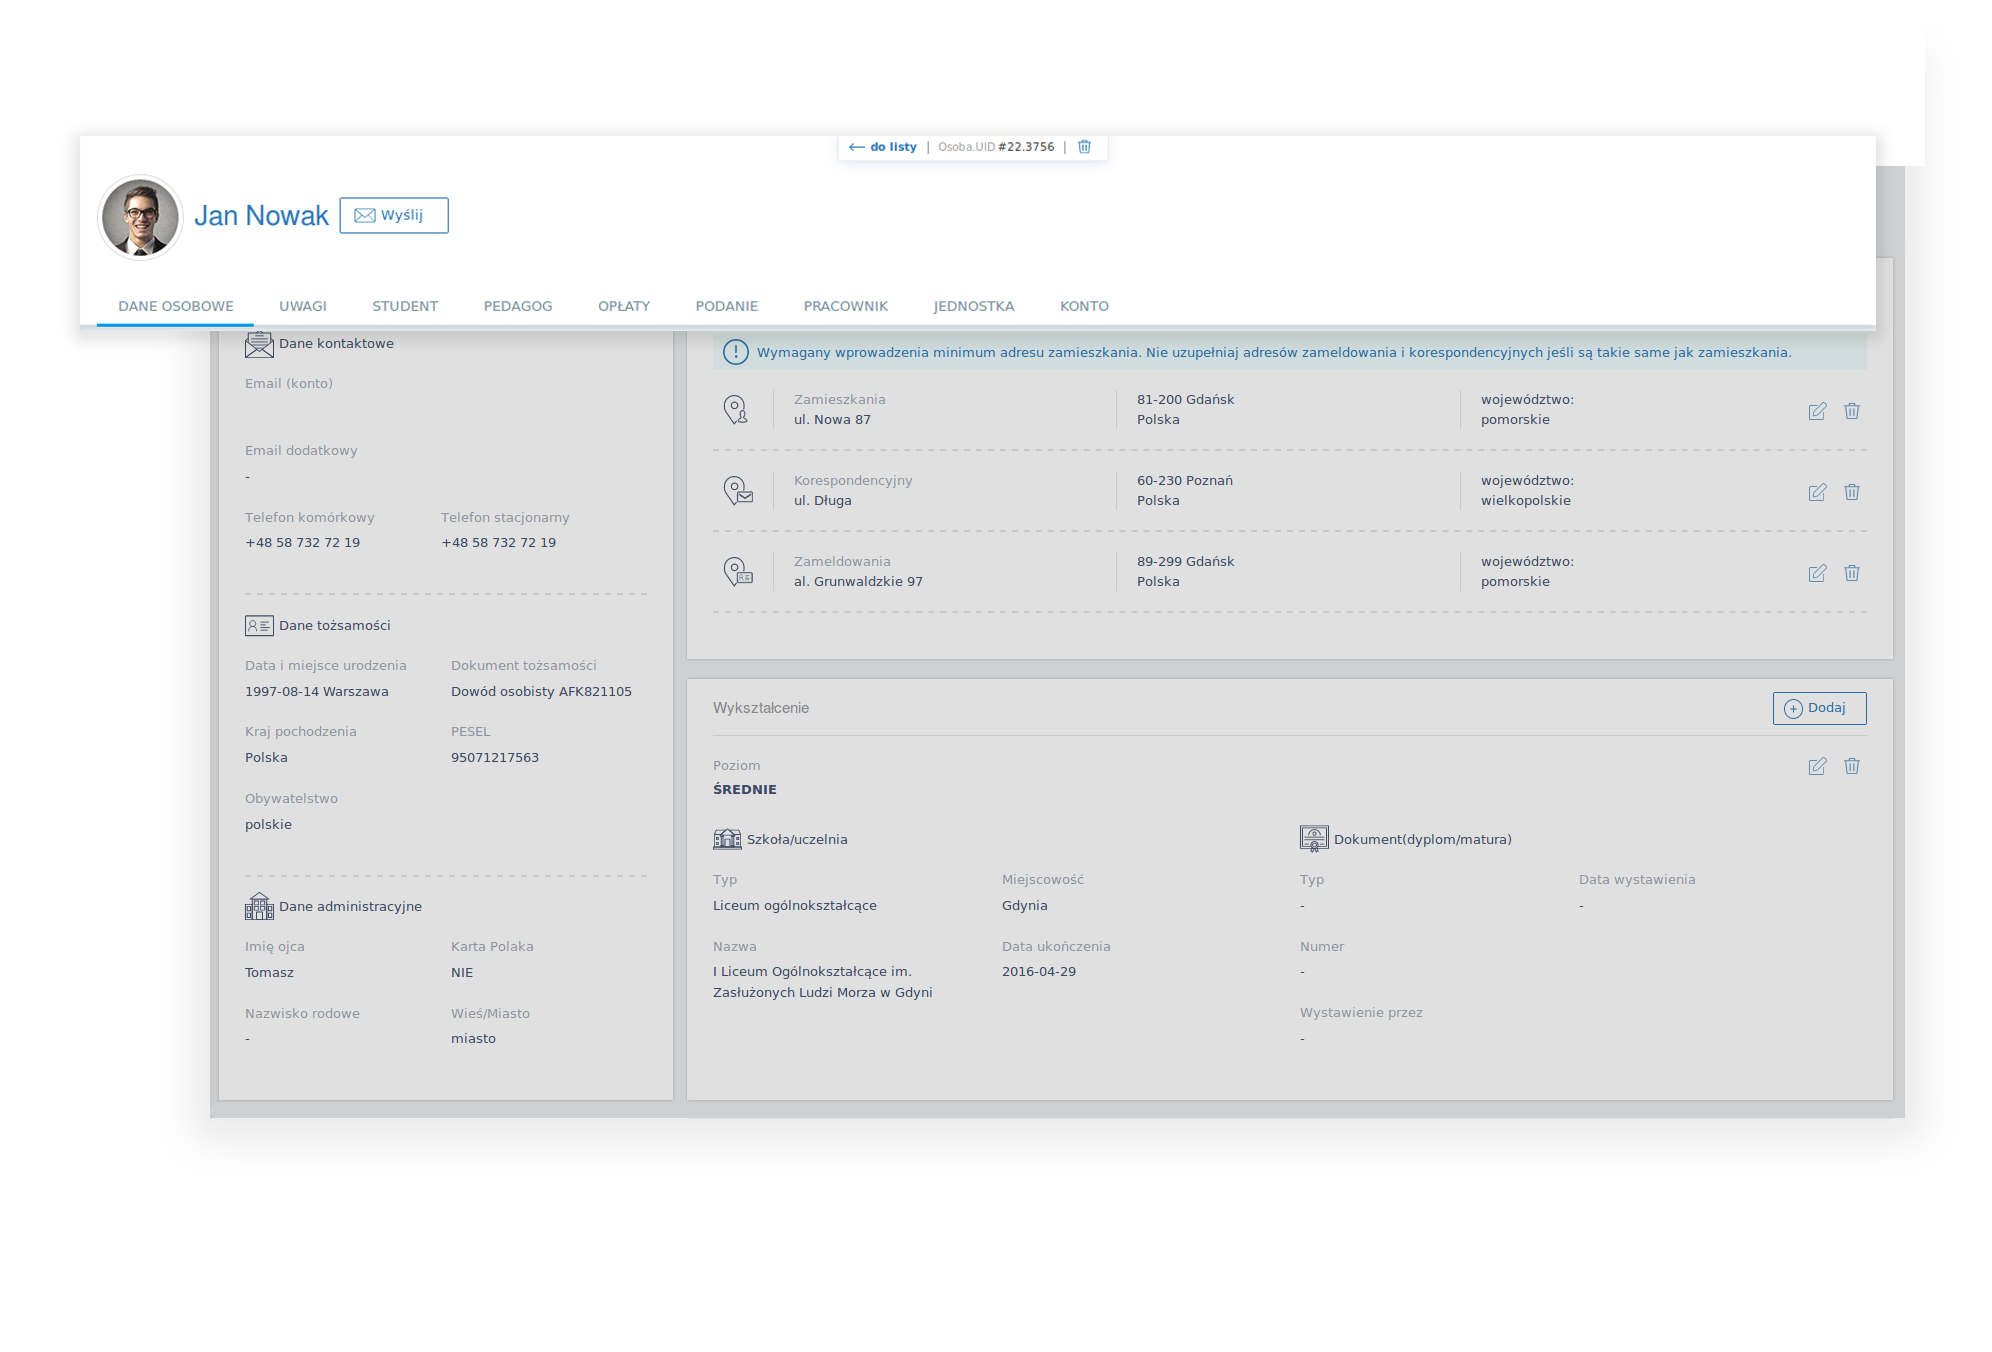Go back via 'do listy' link
Screen dimensions: 1992x1352
coord(883,147)
